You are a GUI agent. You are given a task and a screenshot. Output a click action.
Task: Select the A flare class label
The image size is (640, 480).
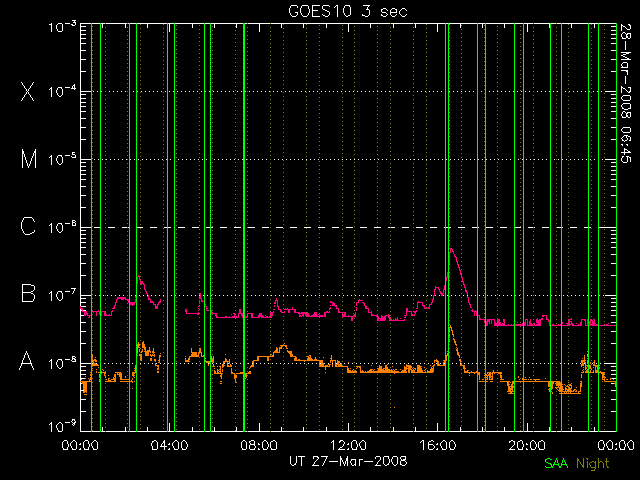[x=27, y=361]
